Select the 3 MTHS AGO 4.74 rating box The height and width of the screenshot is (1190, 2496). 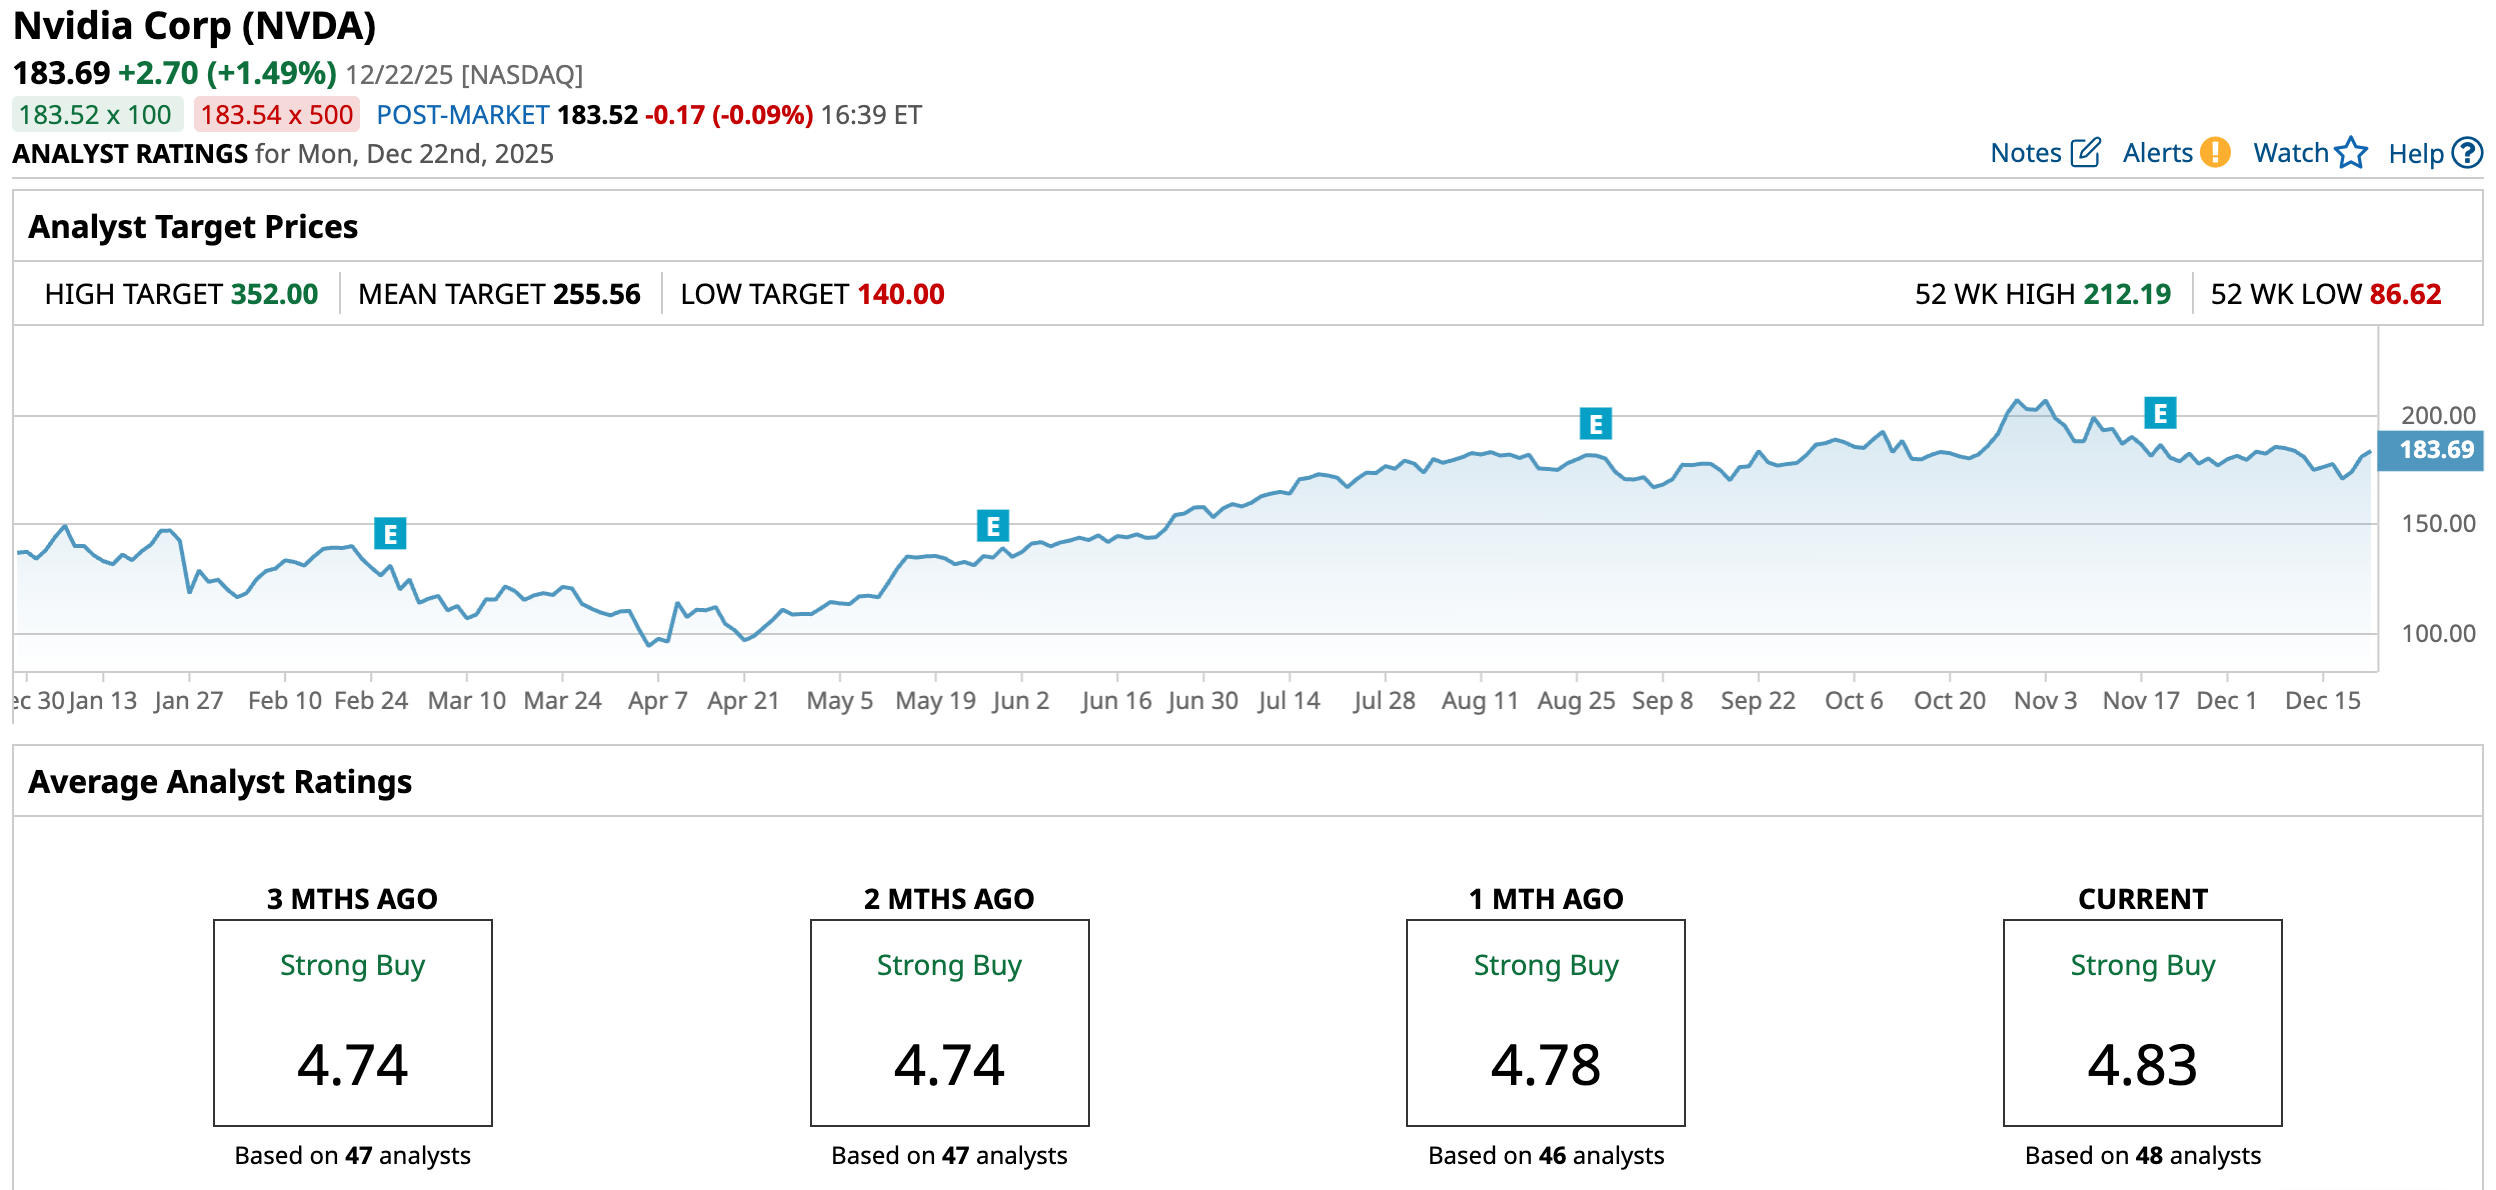352,1022
